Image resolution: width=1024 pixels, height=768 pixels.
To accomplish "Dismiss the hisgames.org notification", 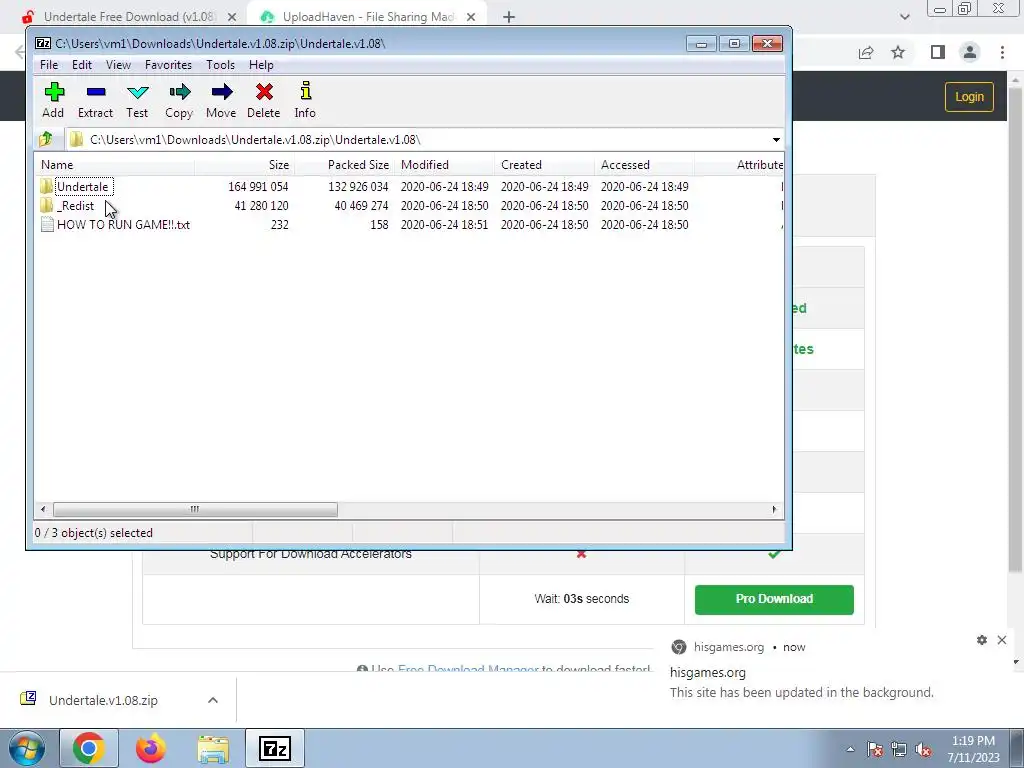I will (x=1002, y=640).
